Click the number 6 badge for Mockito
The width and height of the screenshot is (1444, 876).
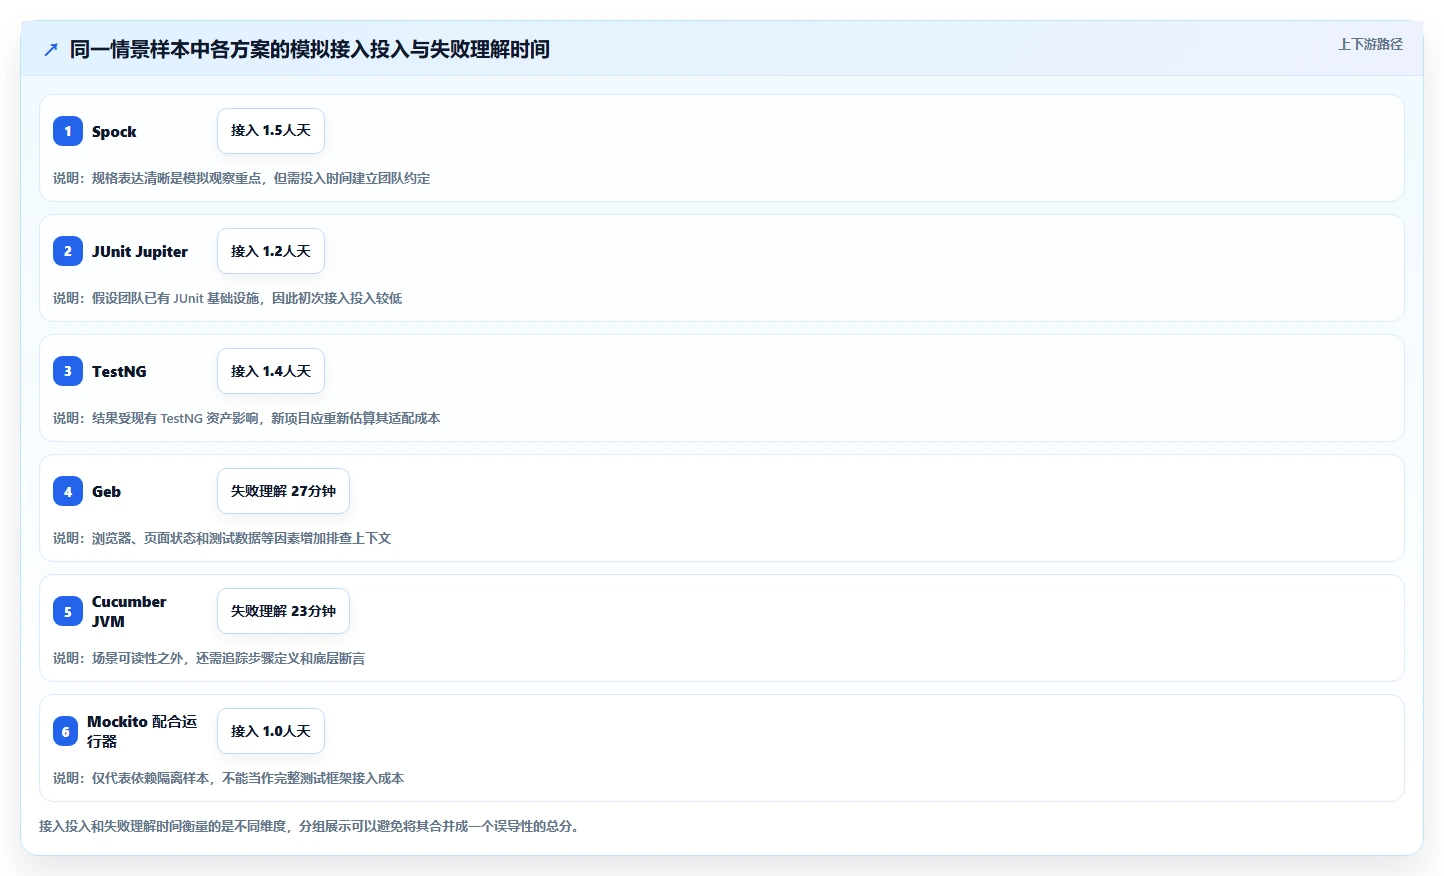point(65,731)
